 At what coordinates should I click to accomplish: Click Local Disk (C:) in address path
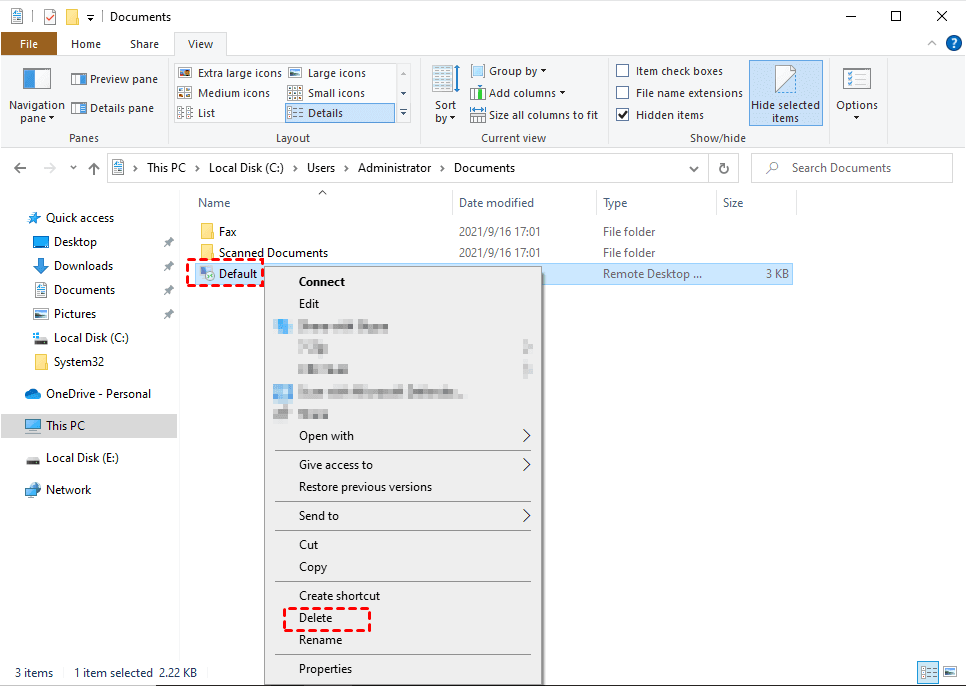click(x=246, y=168)
